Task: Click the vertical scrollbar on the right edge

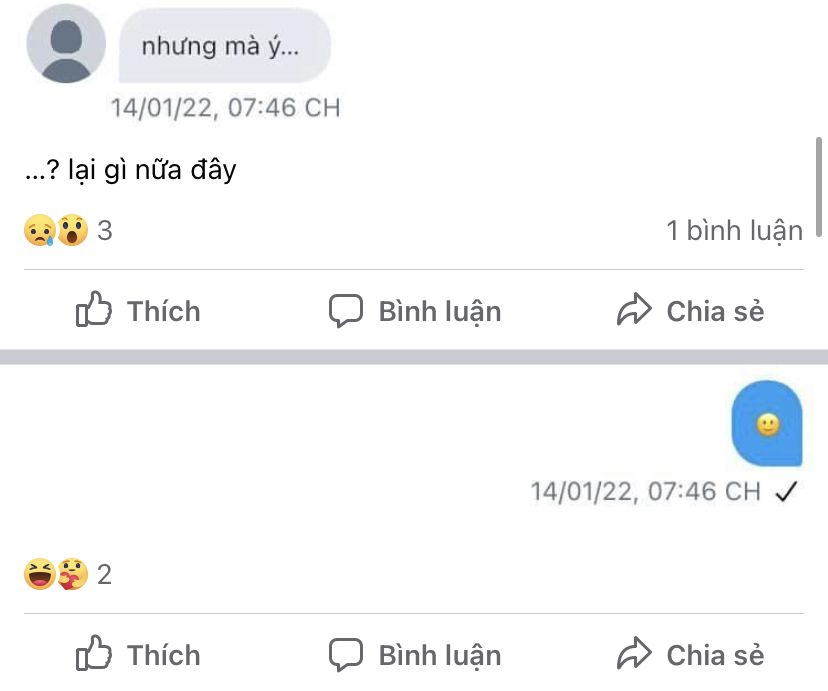Action: tap(820, 187)
